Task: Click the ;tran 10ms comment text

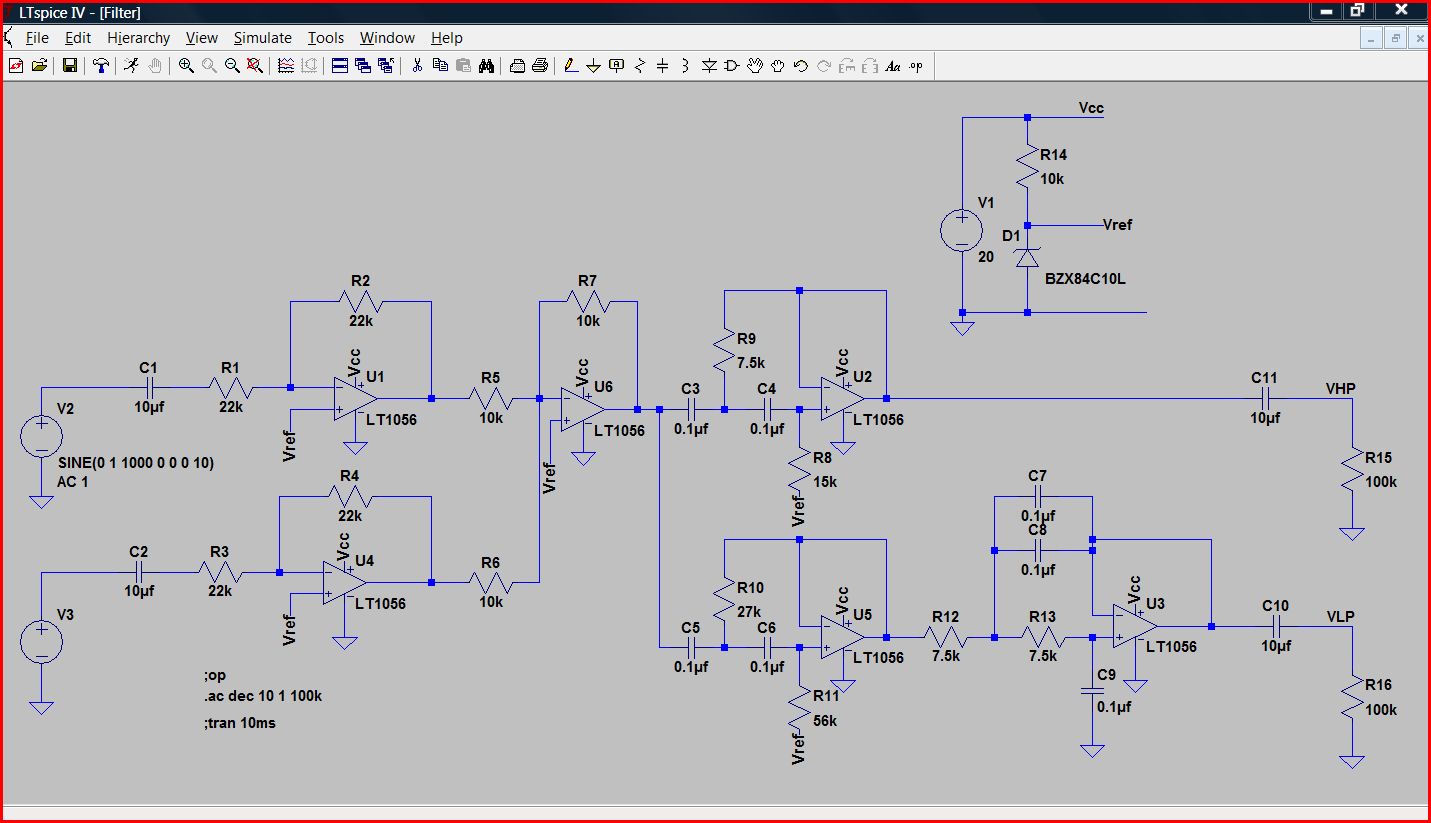Action: [x=239, y=722]
